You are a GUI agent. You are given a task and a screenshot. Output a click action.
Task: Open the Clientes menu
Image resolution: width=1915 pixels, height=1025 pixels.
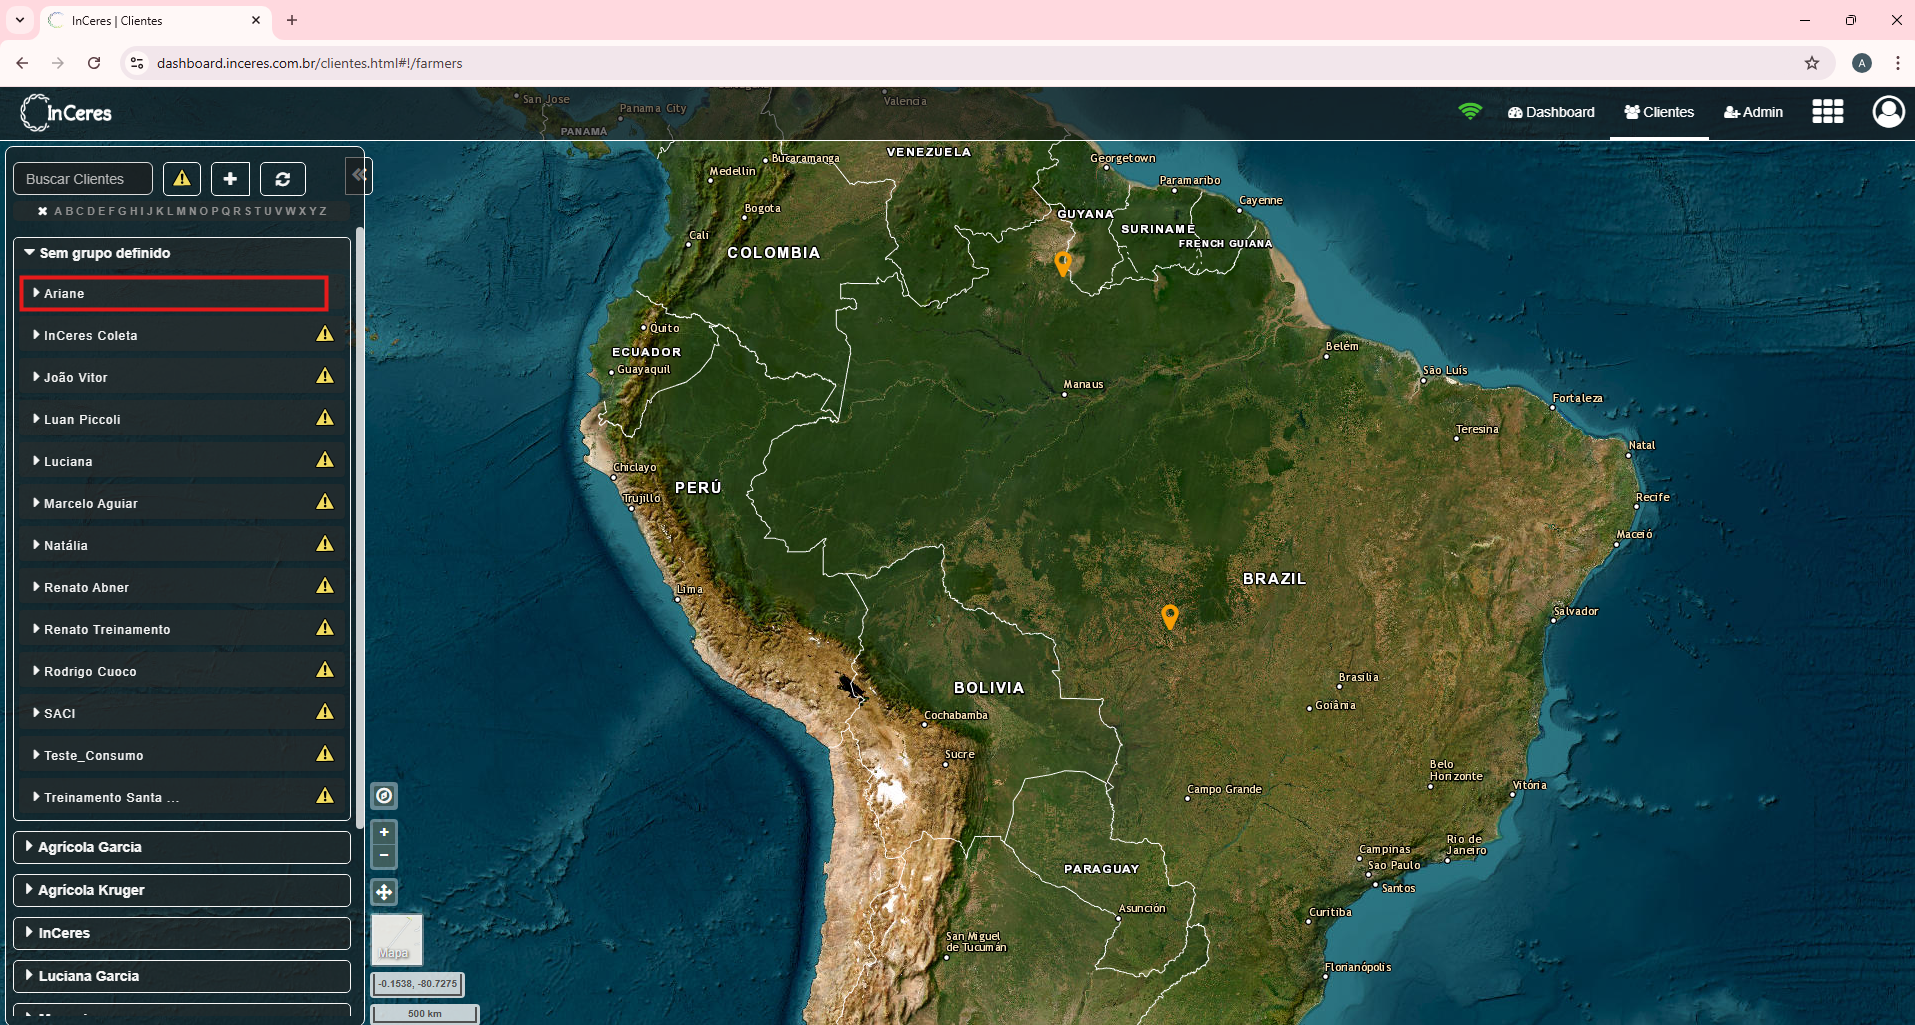click(1659, 112)
